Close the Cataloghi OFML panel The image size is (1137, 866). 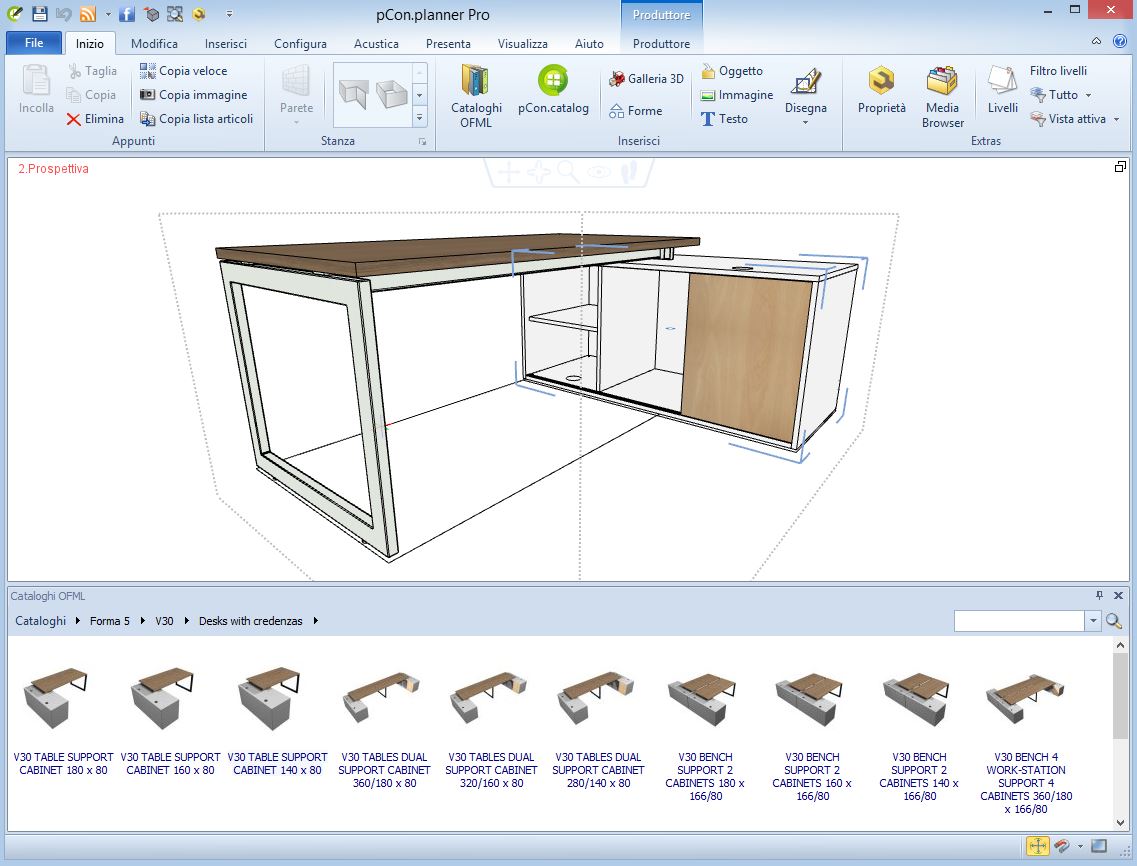pos(1118,595)
